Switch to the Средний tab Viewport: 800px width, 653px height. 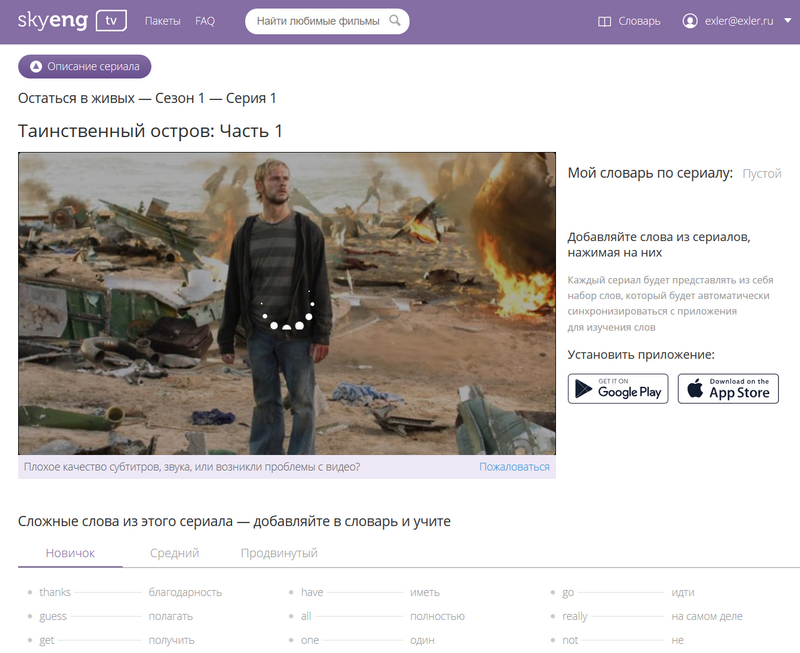175,553
